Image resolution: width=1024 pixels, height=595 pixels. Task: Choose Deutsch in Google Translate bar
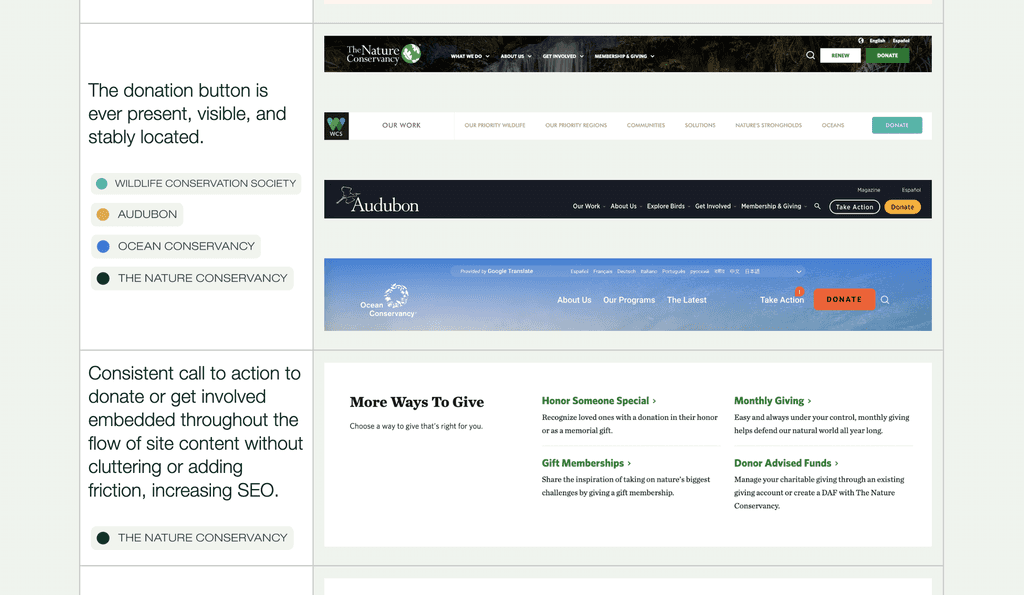tap(626, 272)
